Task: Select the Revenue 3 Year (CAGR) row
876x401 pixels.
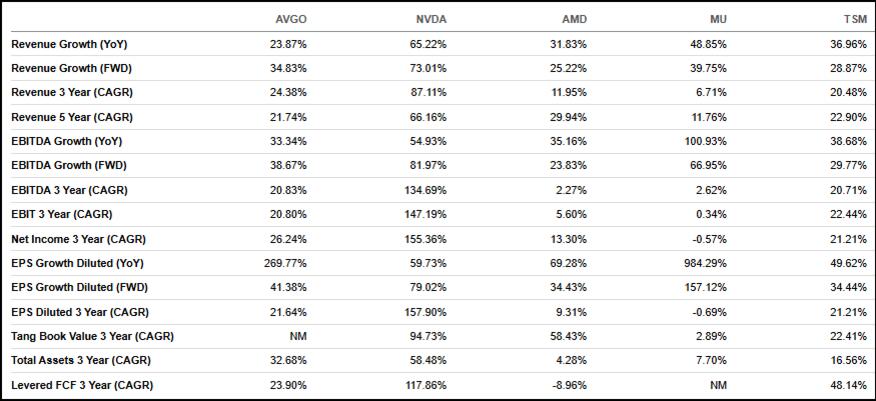Action: pyautogui.click(x=71, y=93)
